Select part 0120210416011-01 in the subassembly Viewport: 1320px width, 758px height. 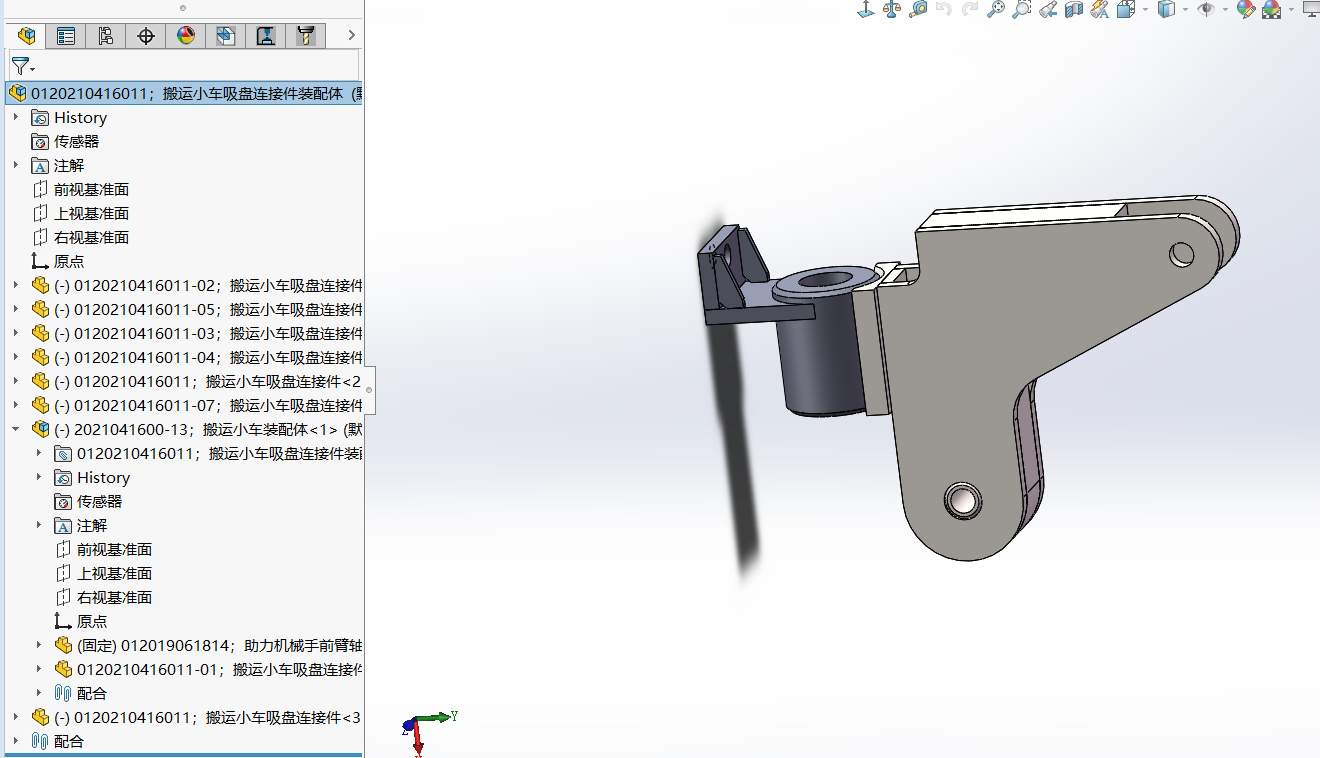coord(209,669)
